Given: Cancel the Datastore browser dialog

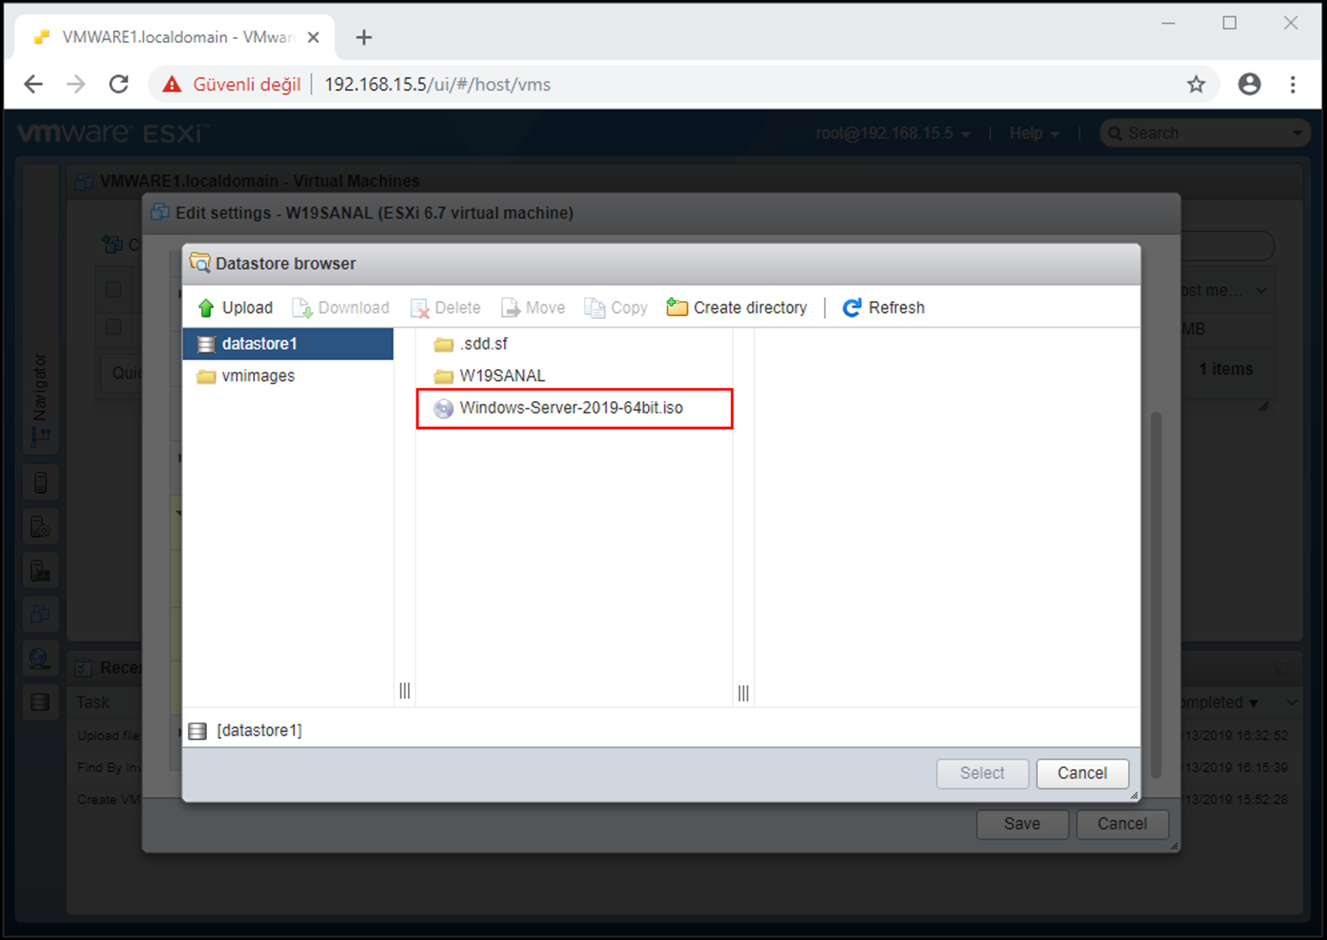Looking at the screenshot, I should 1082,773.
